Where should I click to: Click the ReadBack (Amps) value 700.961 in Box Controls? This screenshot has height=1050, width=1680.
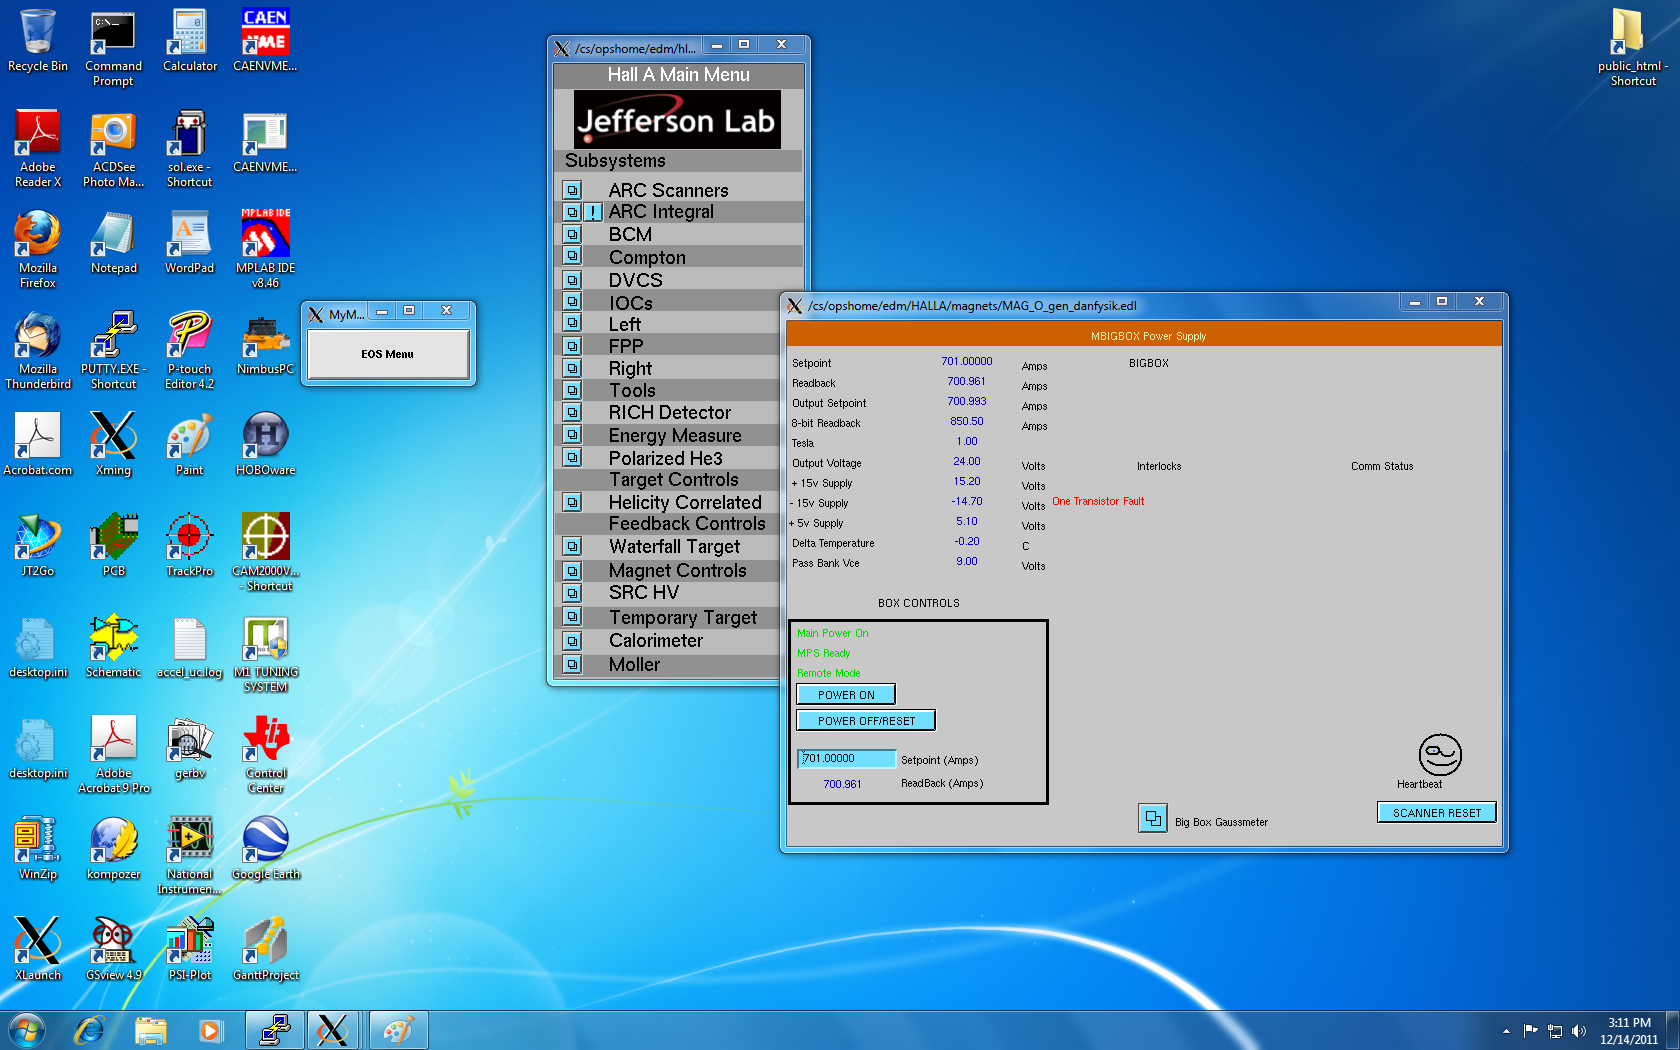click(x=842, y=785)
